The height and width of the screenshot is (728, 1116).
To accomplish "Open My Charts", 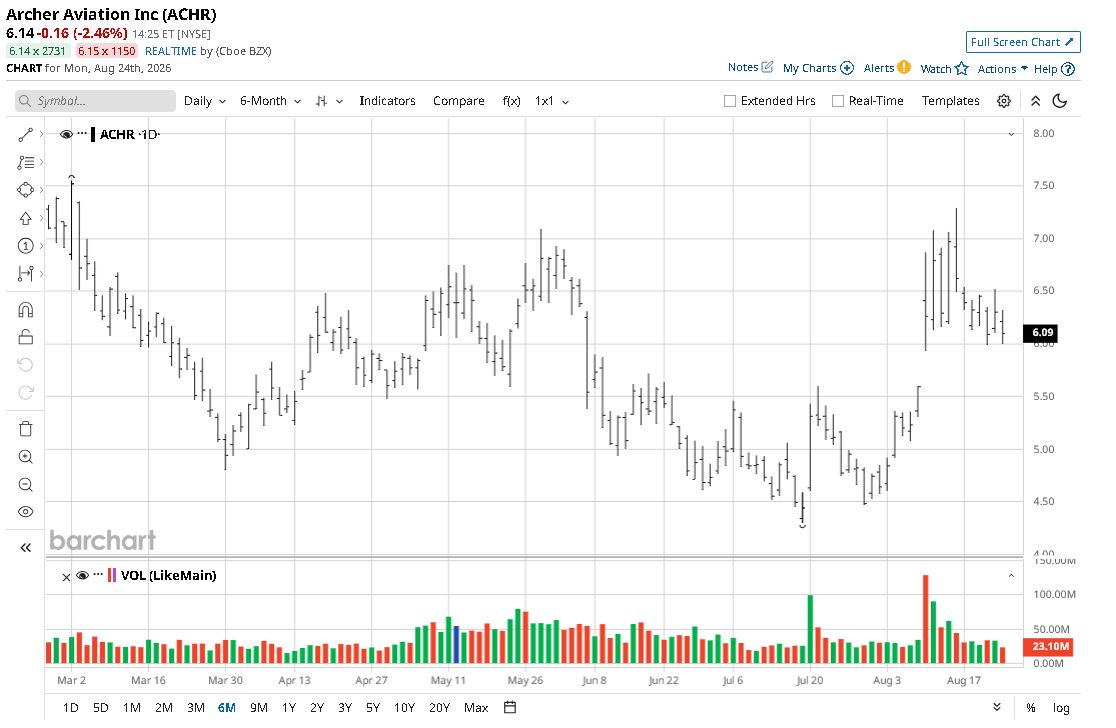I will click(818, 68).
